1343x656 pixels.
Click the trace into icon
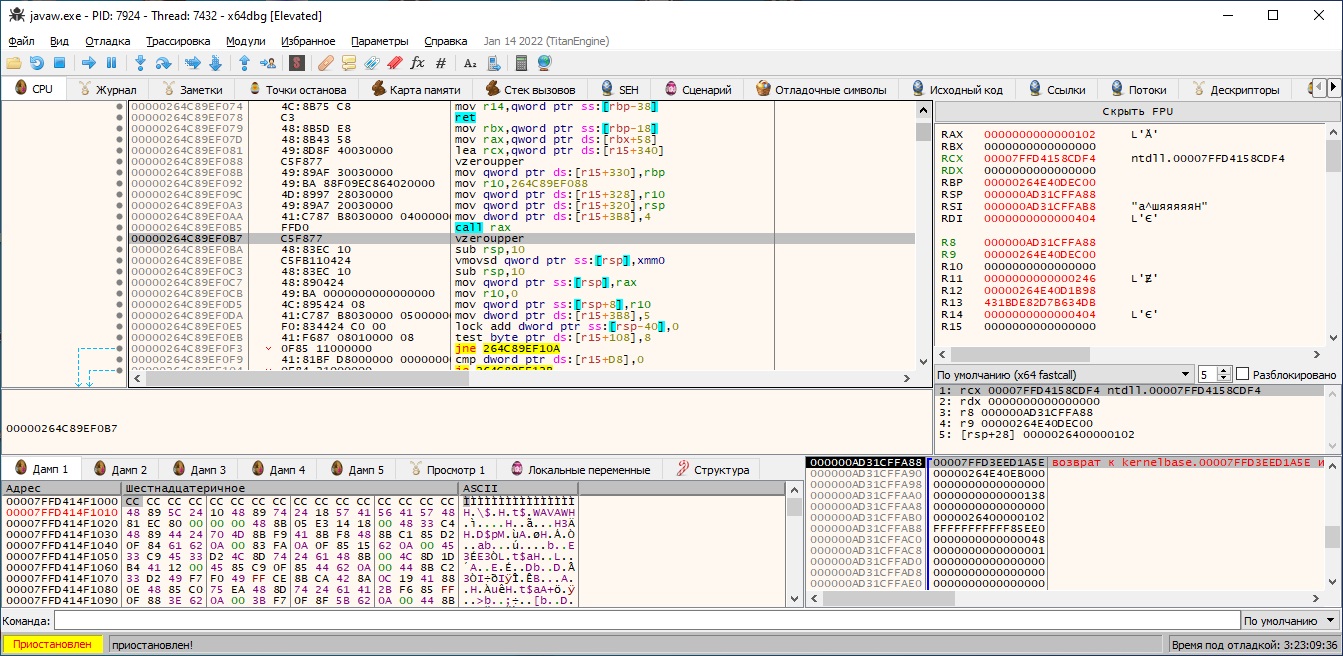pyautogui.click(x=192, y=63)
